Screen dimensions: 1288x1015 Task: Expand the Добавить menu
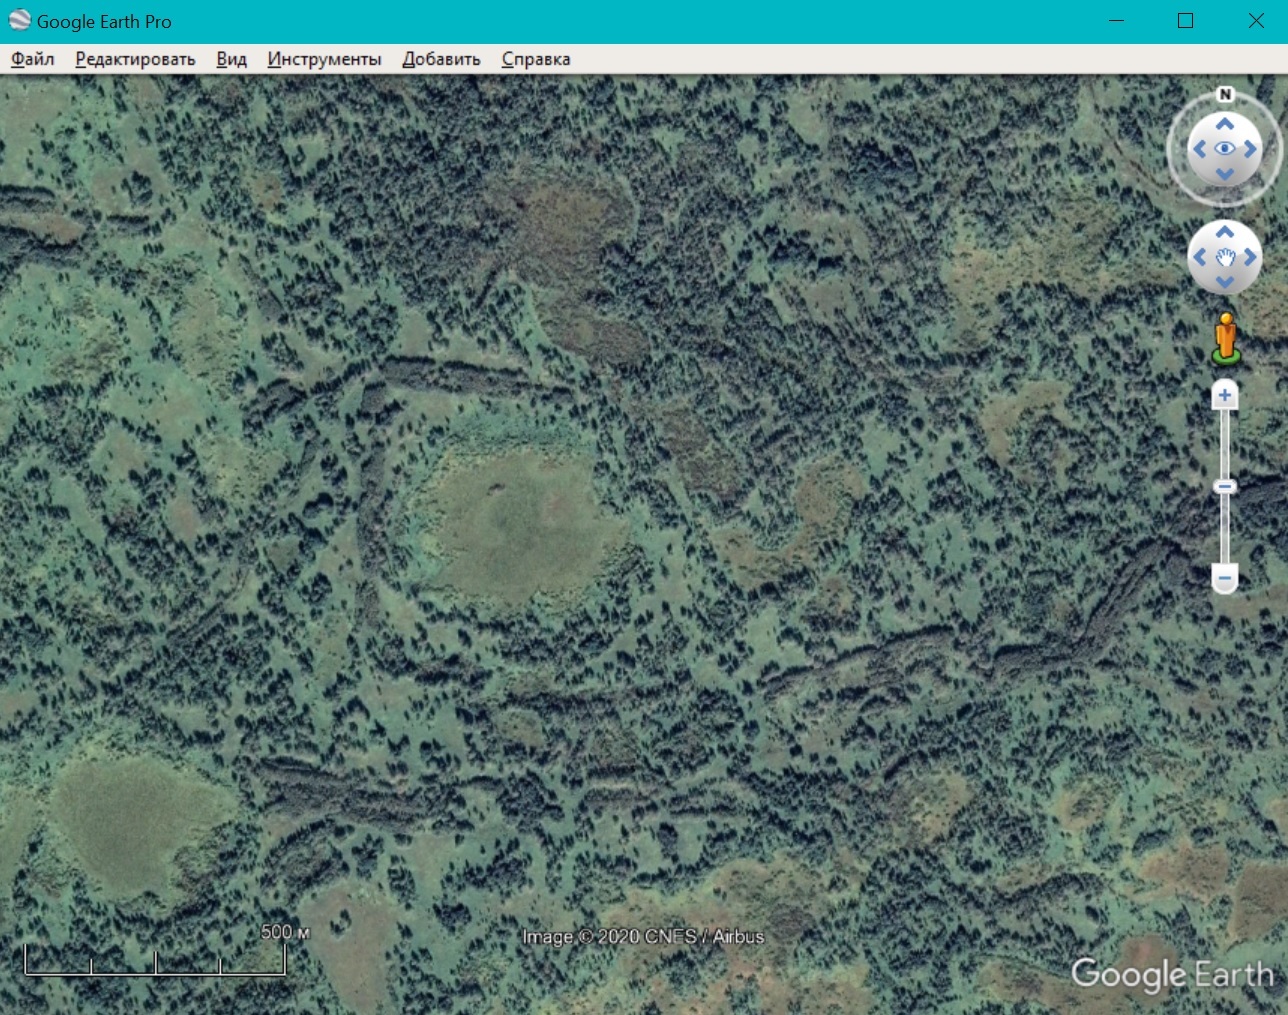pyautogui.click(x=441, y=59)
